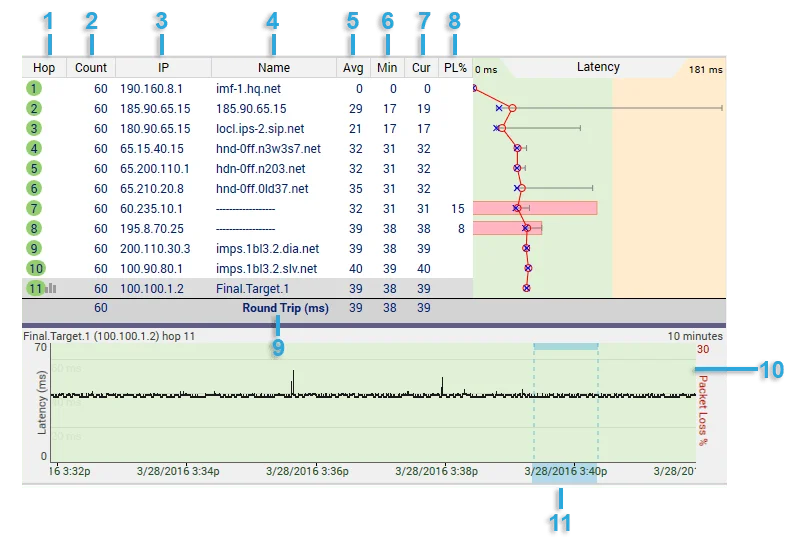Click the green hop 11 circle icon
This screenshot has width=793, height=544.
(35, 289)
